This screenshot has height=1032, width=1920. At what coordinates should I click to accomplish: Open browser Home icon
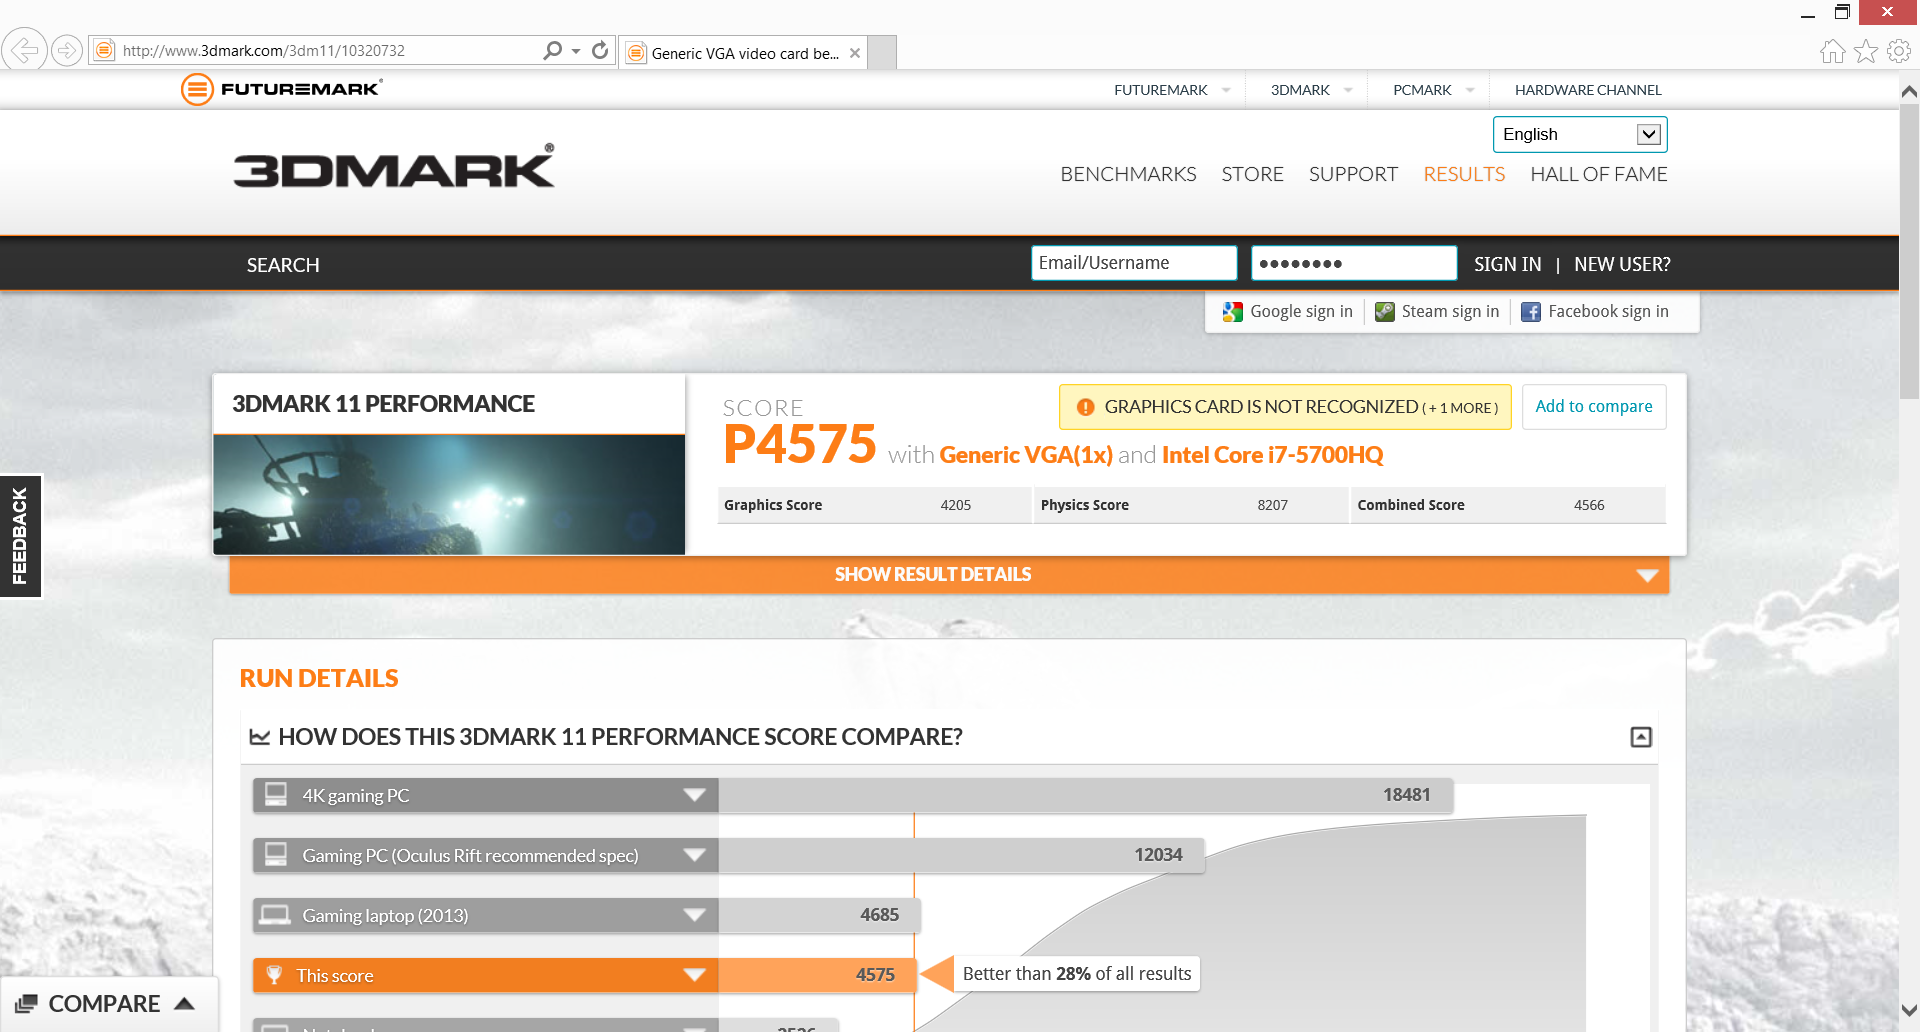tap(1832, 51)
